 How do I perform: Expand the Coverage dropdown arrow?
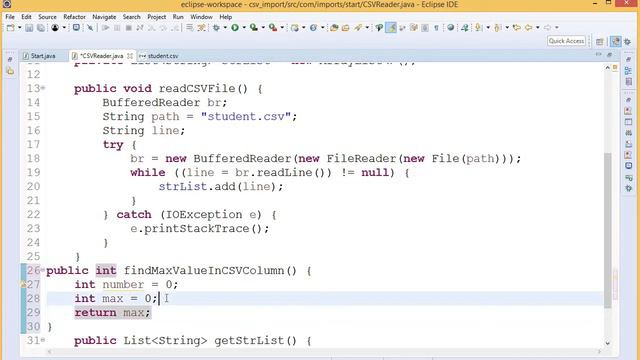click(x=263, y=28)
